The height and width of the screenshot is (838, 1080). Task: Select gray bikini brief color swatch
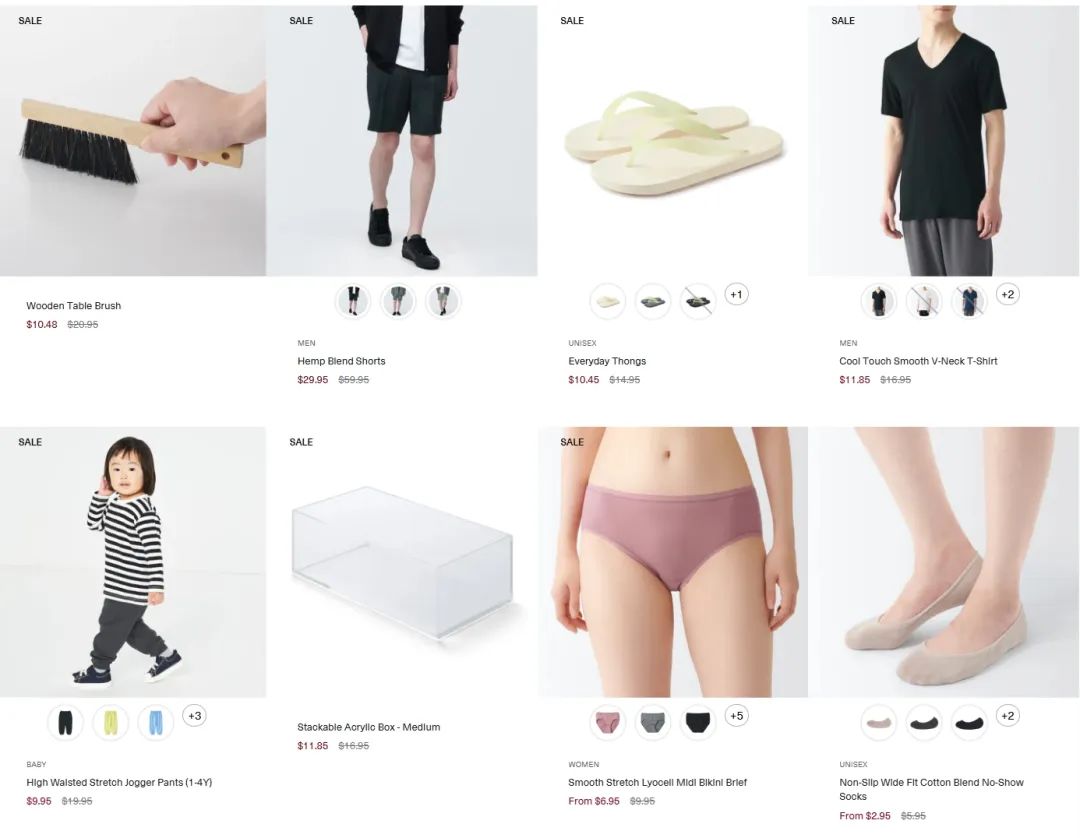pyautogui.click(x=652, y=723)
